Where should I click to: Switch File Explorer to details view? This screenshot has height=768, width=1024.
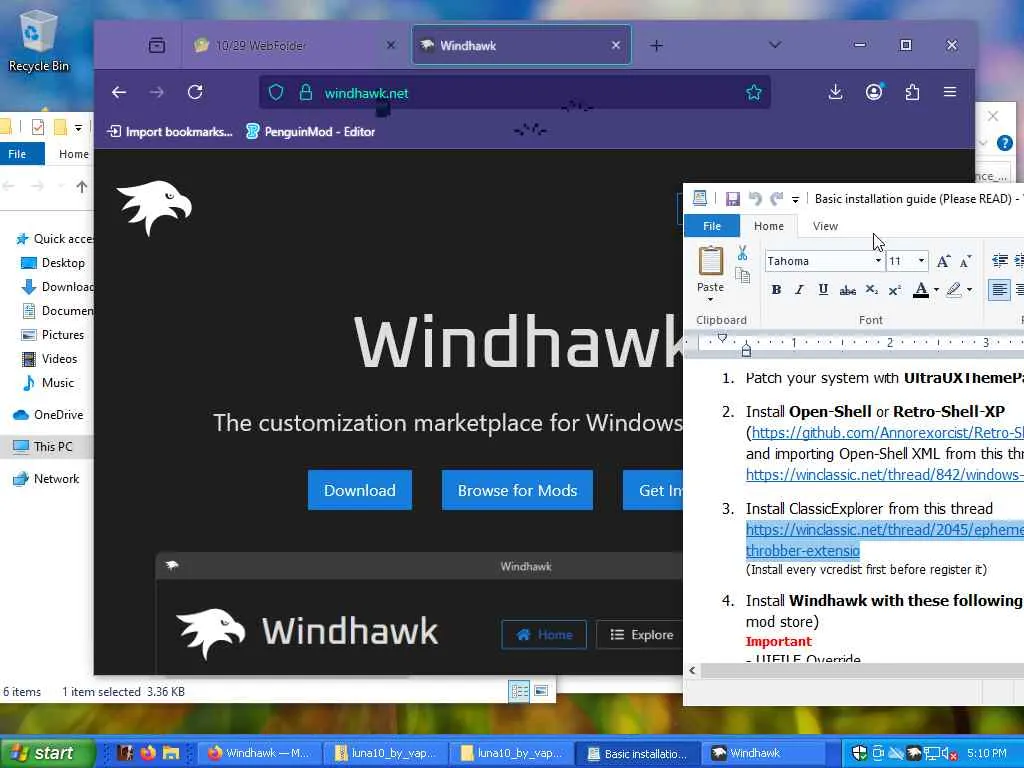coord(519,691)
